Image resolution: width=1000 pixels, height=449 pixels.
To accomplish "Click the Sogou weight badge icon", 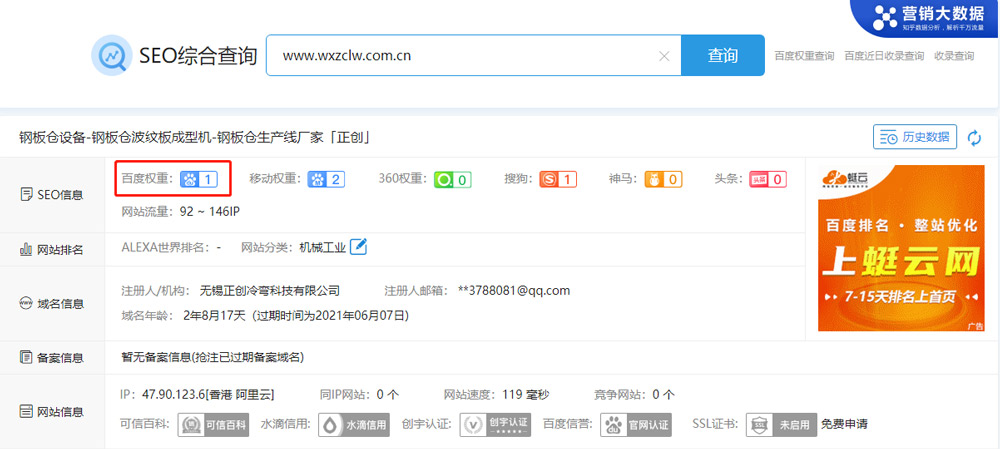I will [558, 180].
